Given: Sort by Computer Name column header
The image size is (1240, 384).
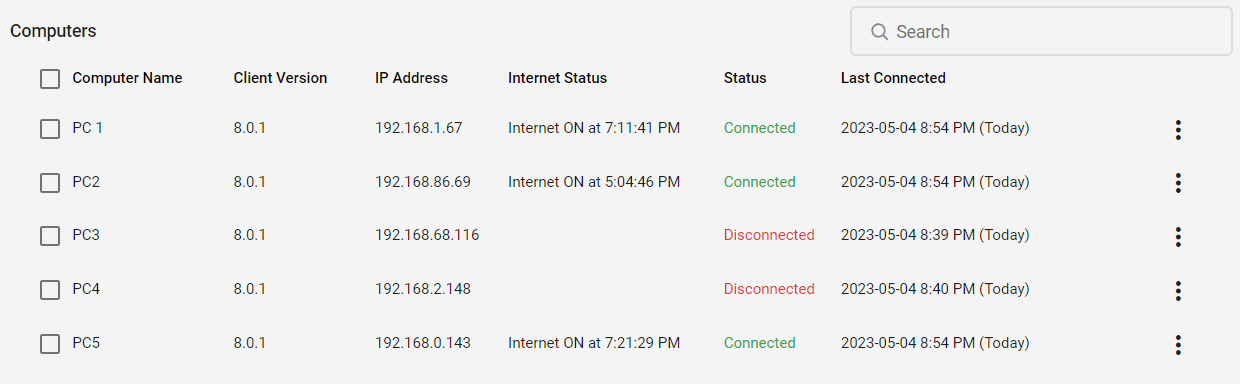Looking at the screenshot, I should [x=127, y=78].
